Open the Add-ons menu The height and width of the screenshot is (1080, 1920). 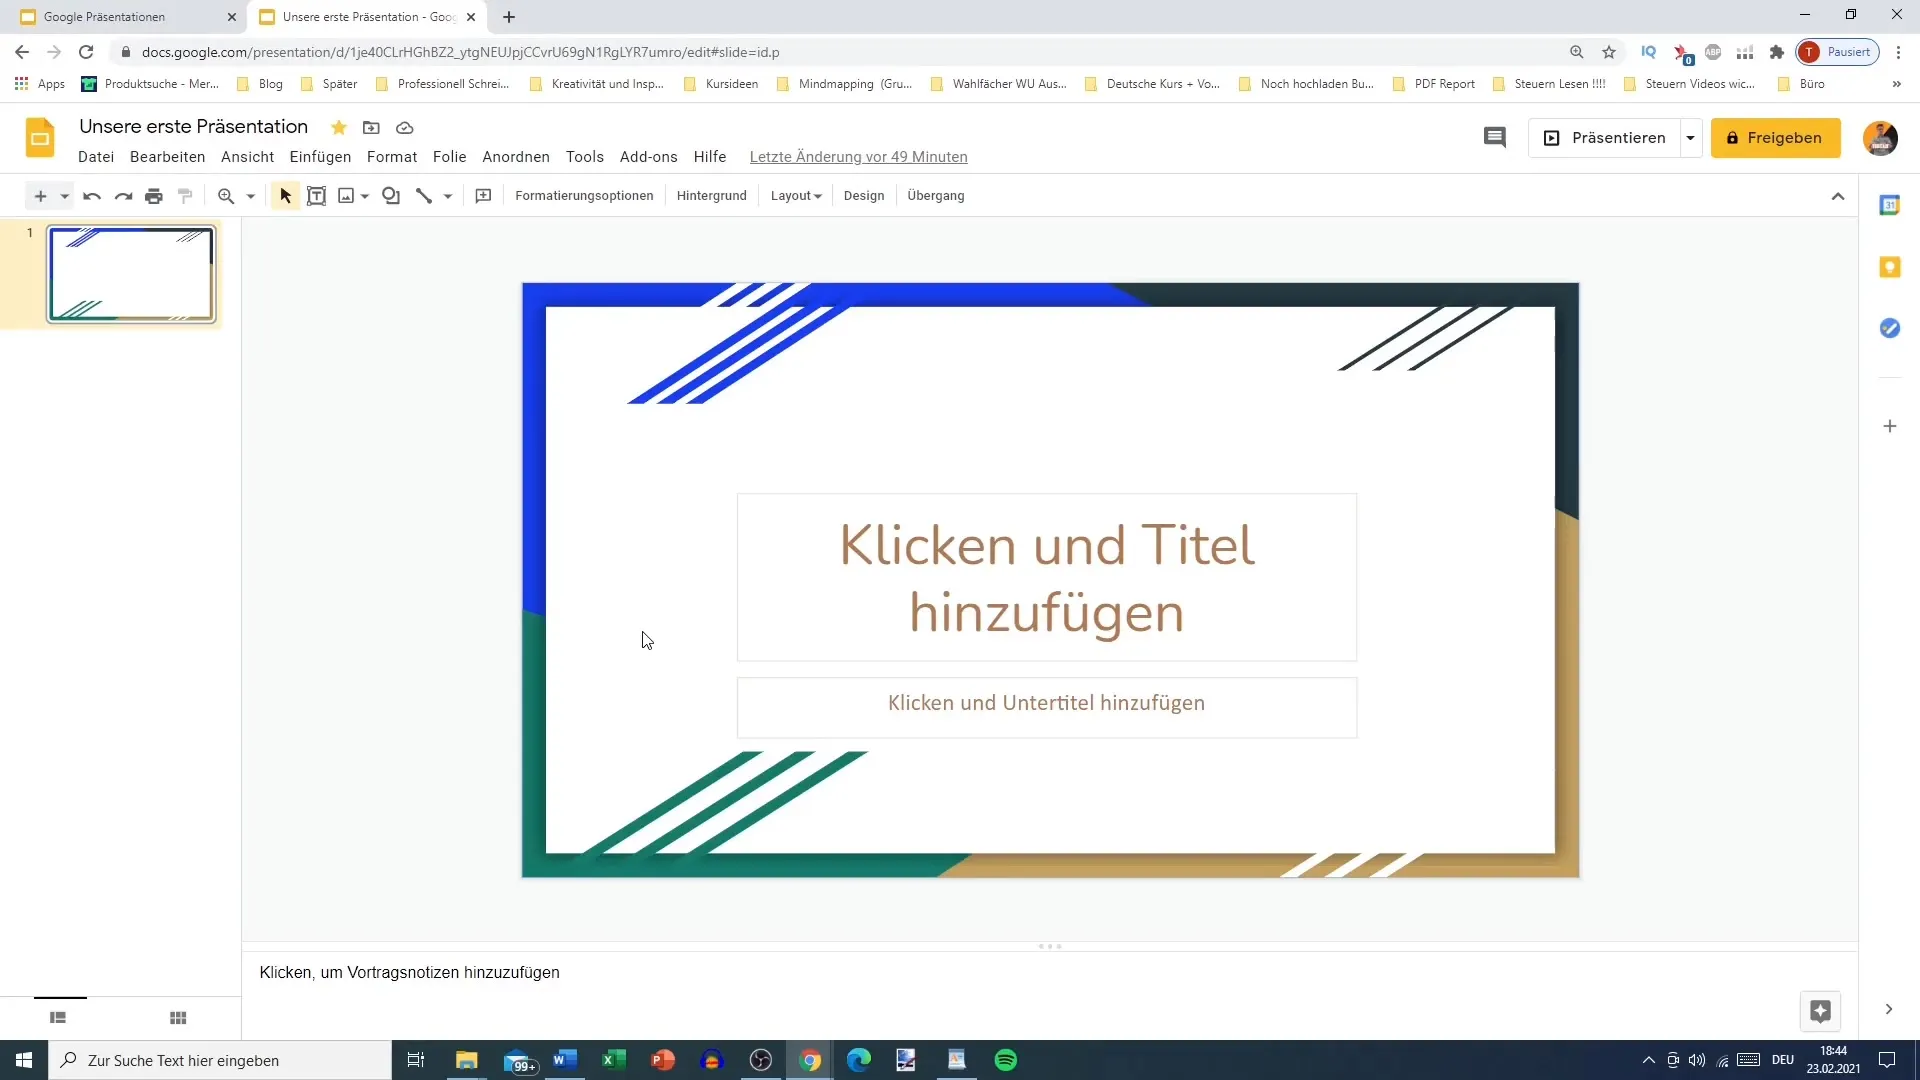tap(649, 157)
